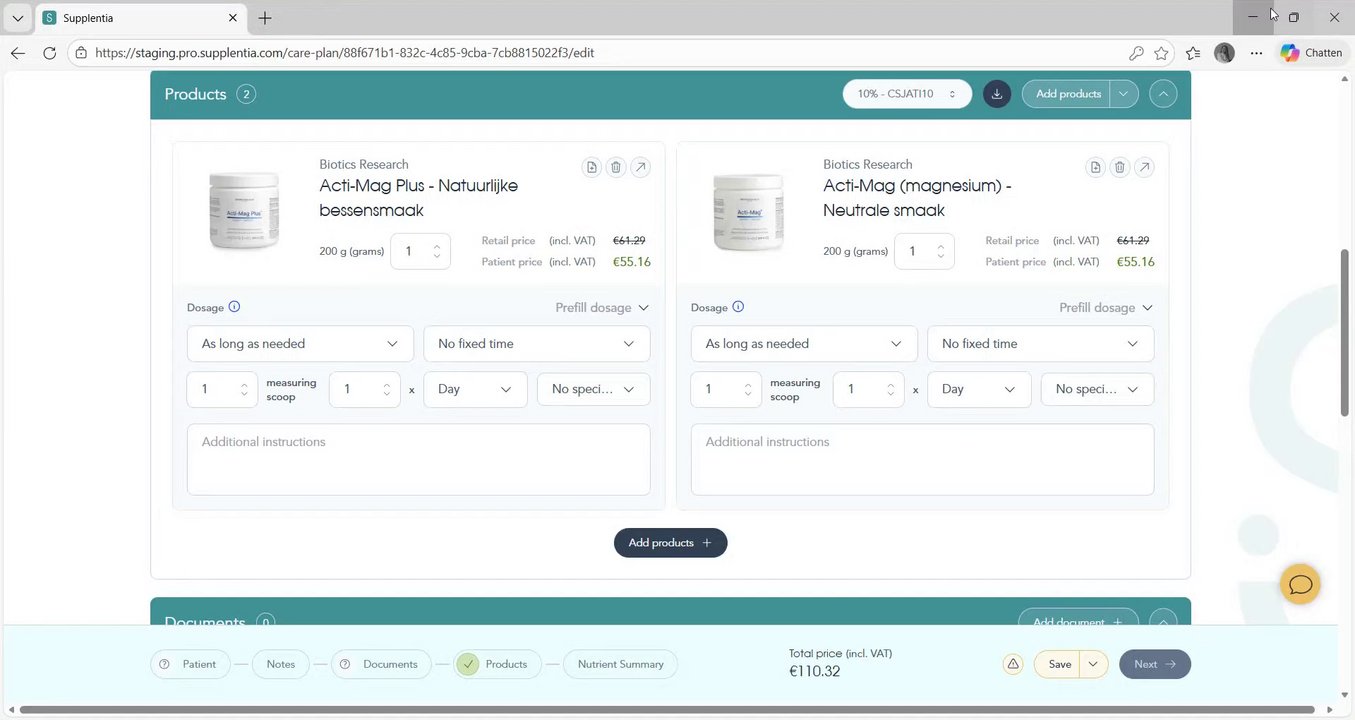
Task: Reload the page with refresh icon
Action: pyautogui.click(x=49, y=53)
